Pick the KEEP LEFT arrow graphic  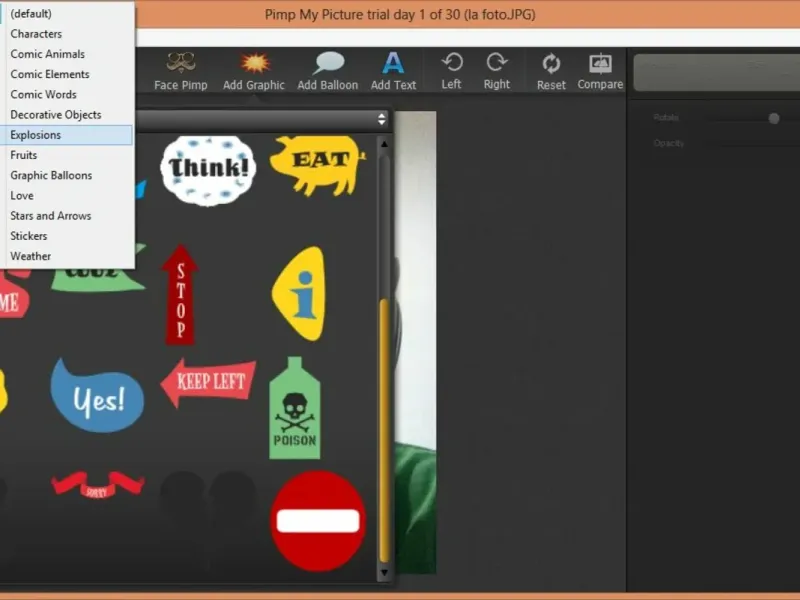click(208, 383)
